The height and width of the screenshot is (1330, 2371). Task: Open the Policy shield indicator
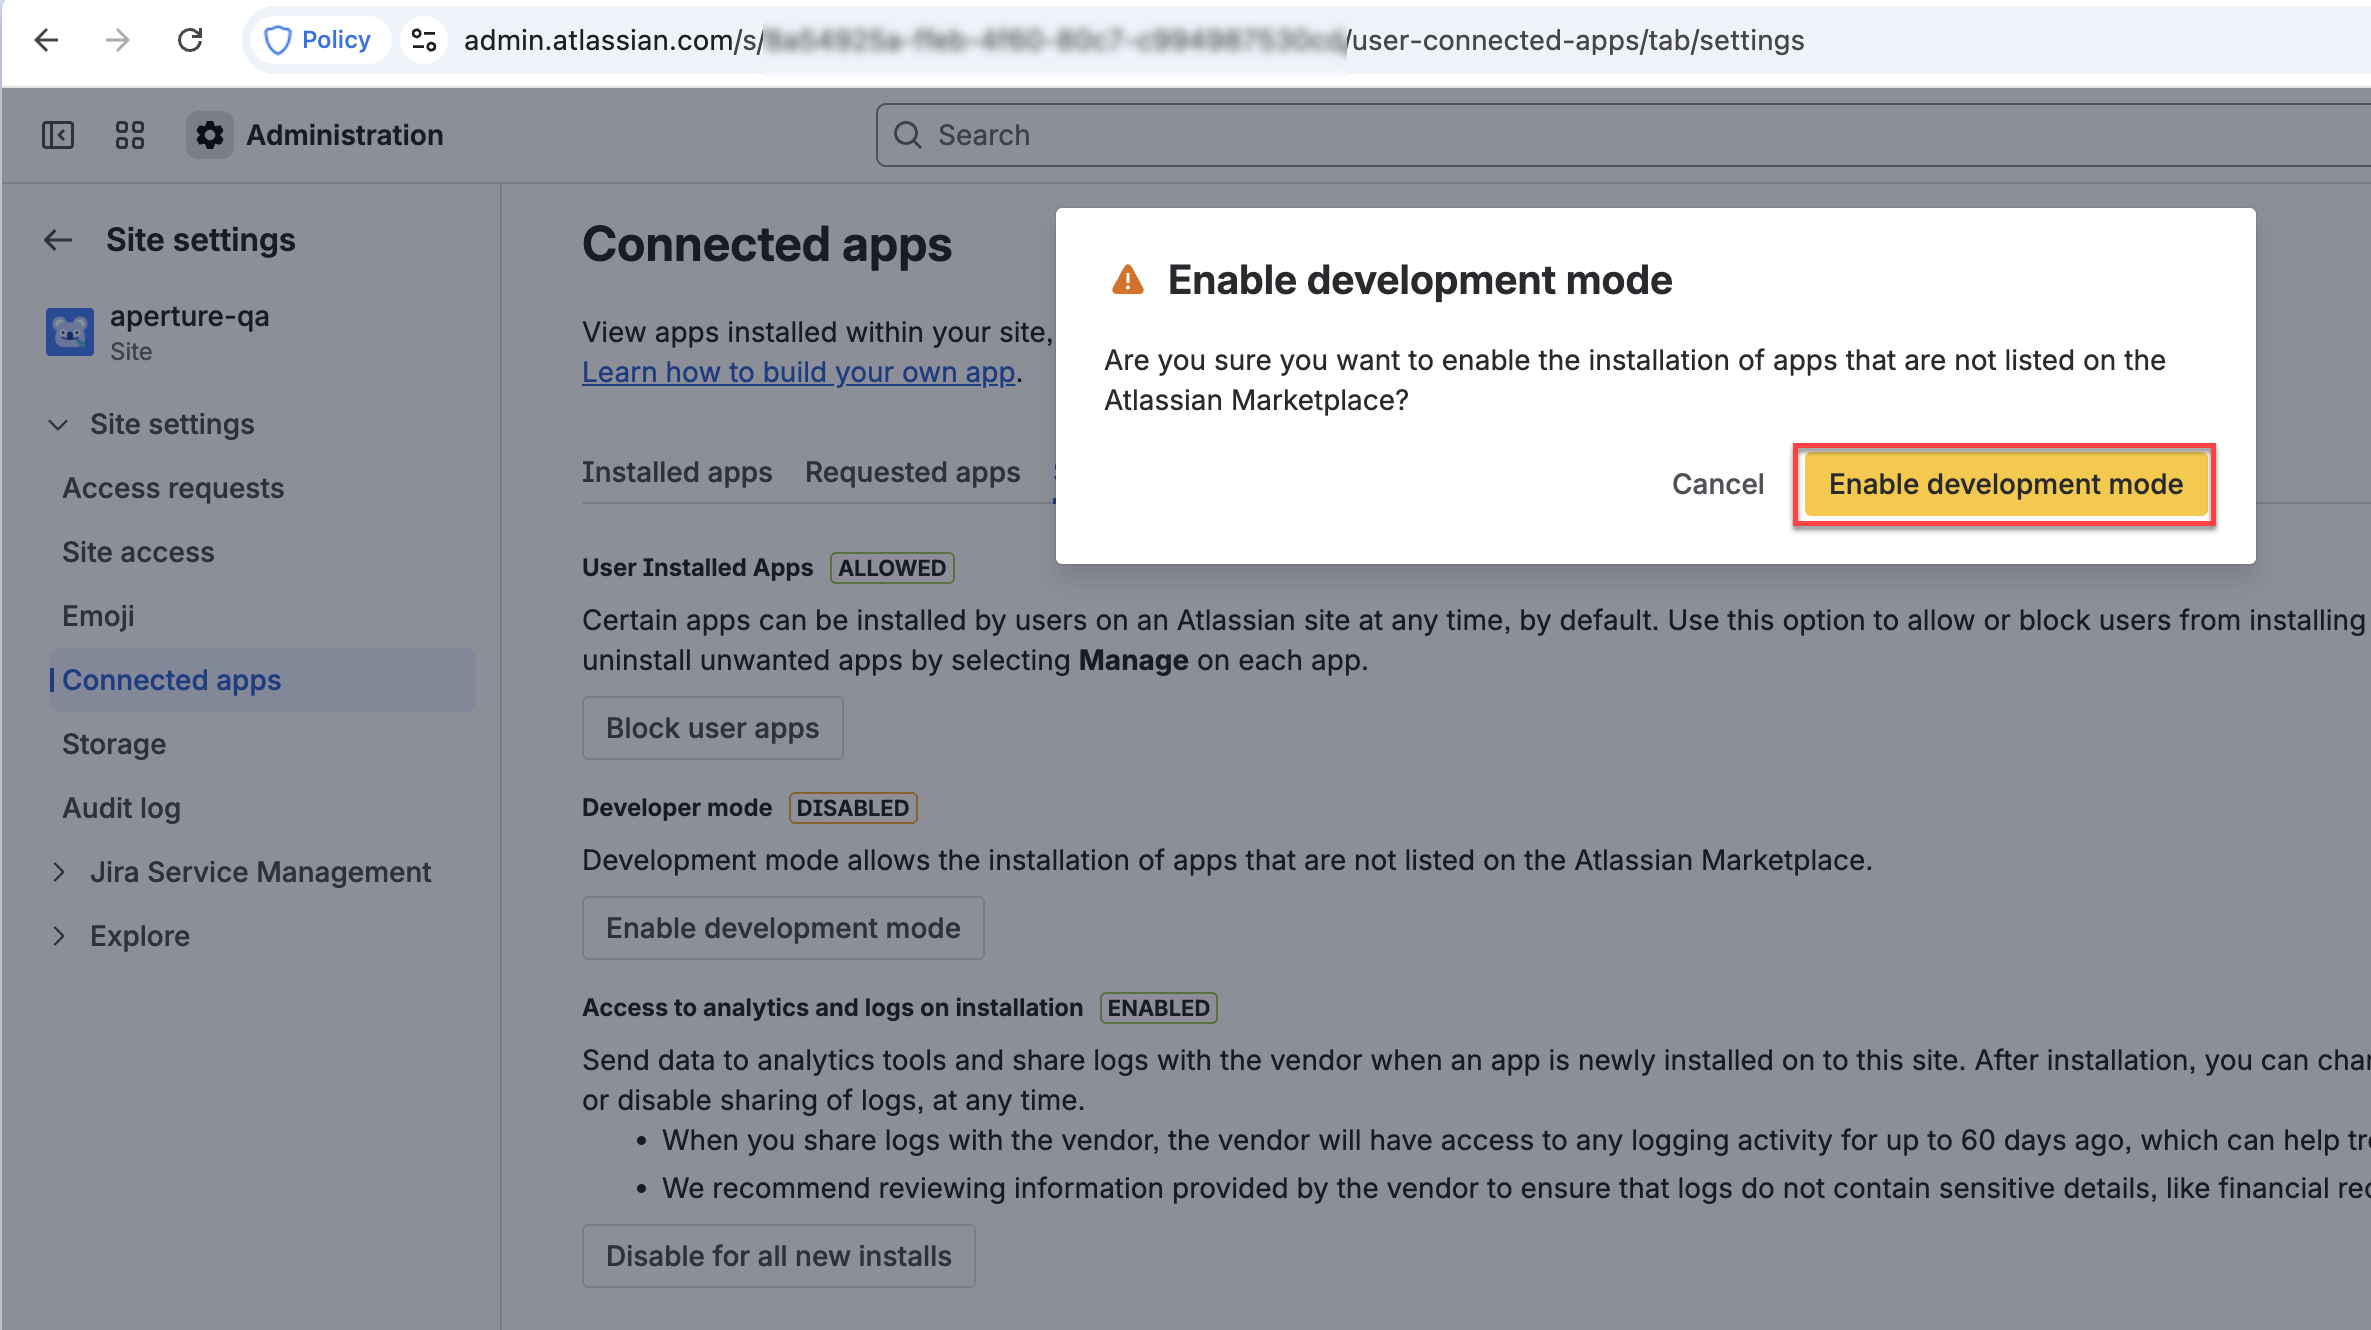(x=317, y=40)
